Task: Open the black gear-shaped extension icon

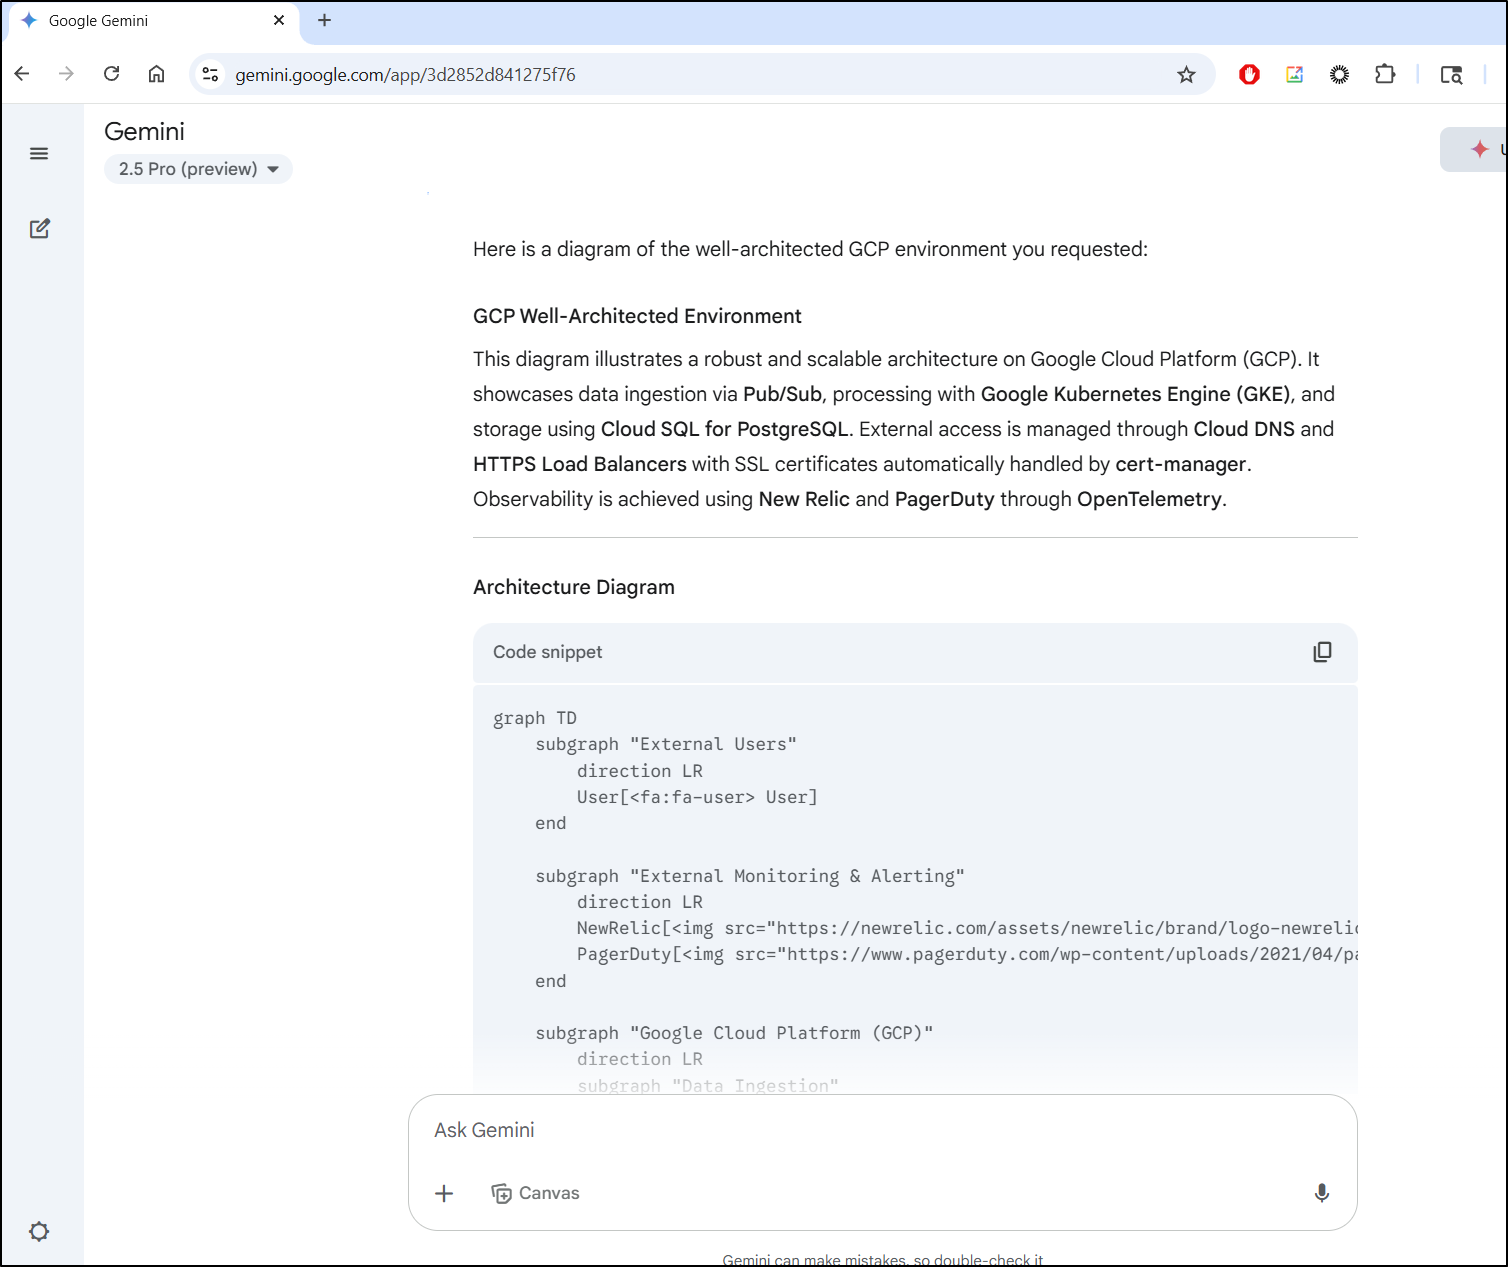Action: pos(1339,74)
